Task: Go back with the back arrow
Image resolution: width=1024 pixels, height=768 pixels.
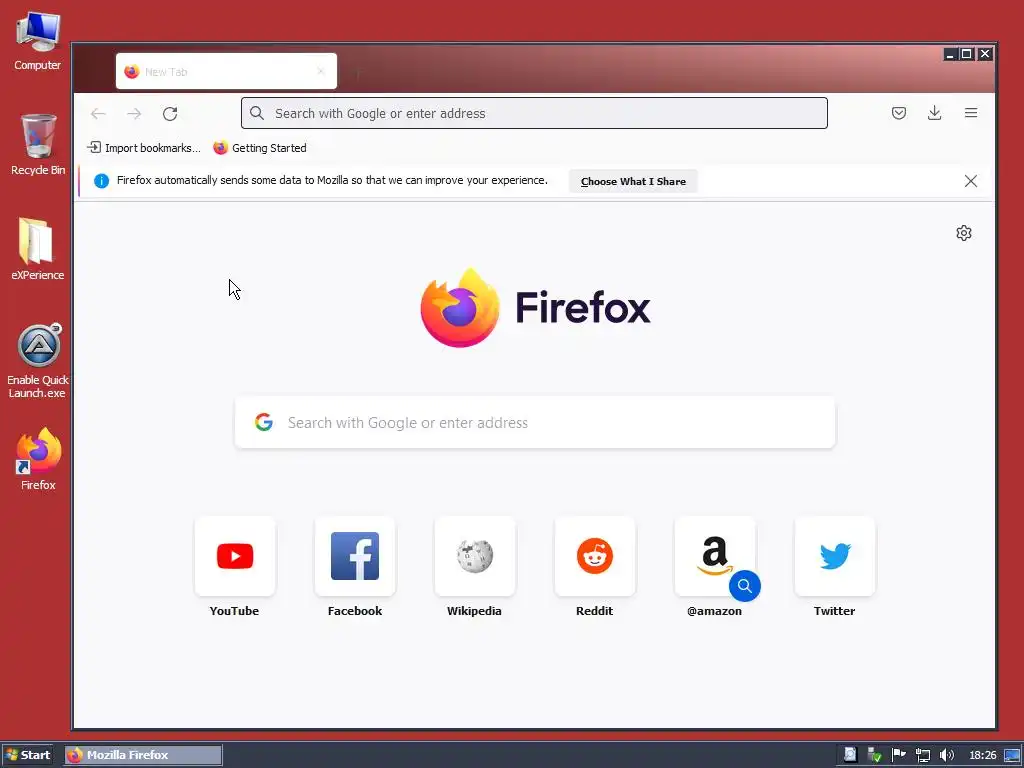Action: click(98, 114)
